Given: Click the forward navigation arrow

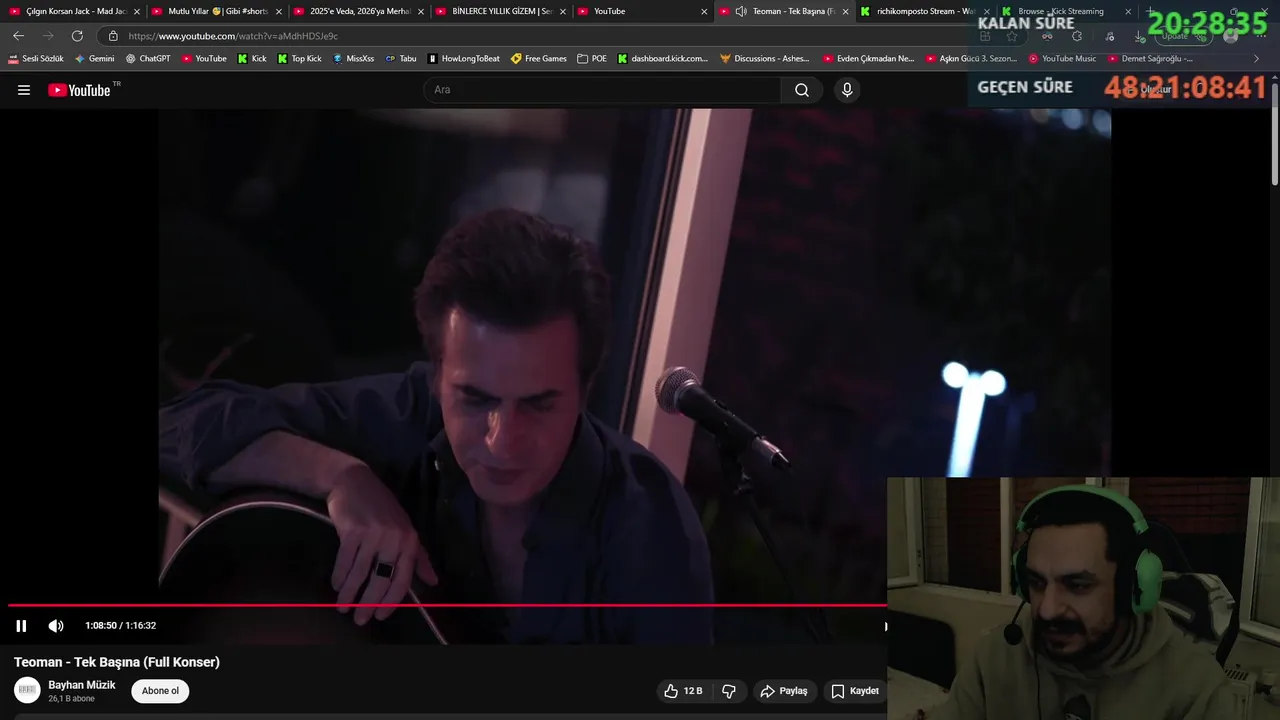Looking at the screenshot, I should (48, 36).
